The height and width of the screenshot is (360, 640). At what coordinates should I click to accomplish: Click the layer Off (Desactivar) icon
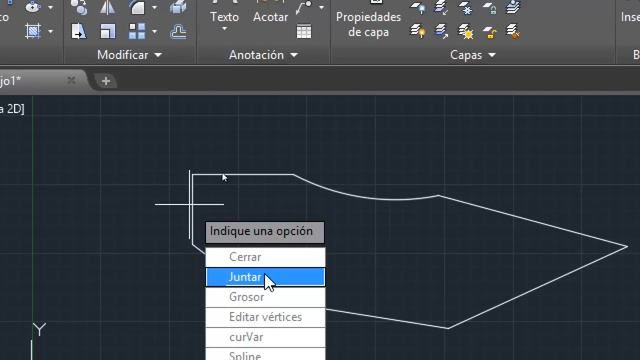(417, 7)
